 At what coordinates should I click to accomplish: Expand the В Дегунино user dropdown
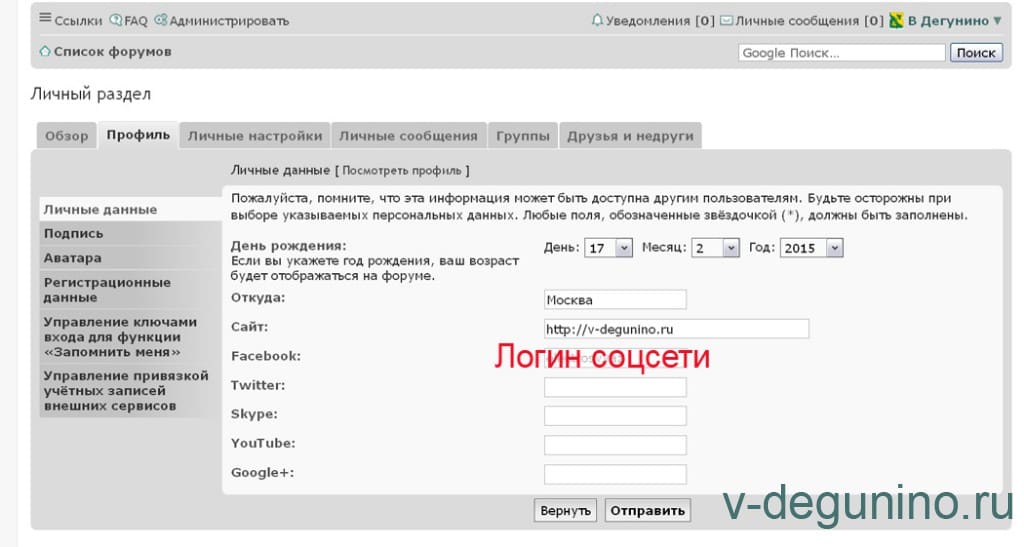(997, 20)
